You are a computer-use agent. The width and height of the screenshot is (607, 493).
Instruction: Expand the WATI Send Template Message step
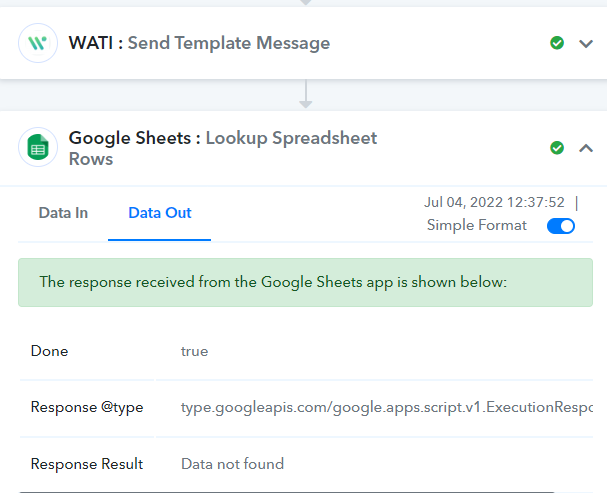pos(586,43)
